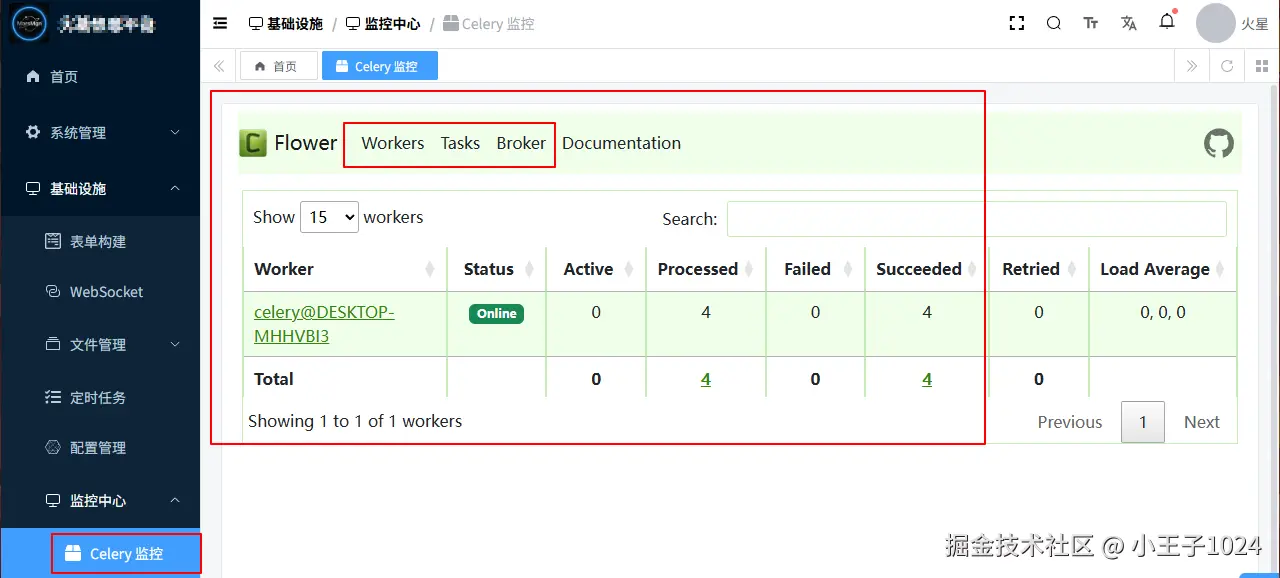Click the Previous pagination button

[x=1069, y=422]
